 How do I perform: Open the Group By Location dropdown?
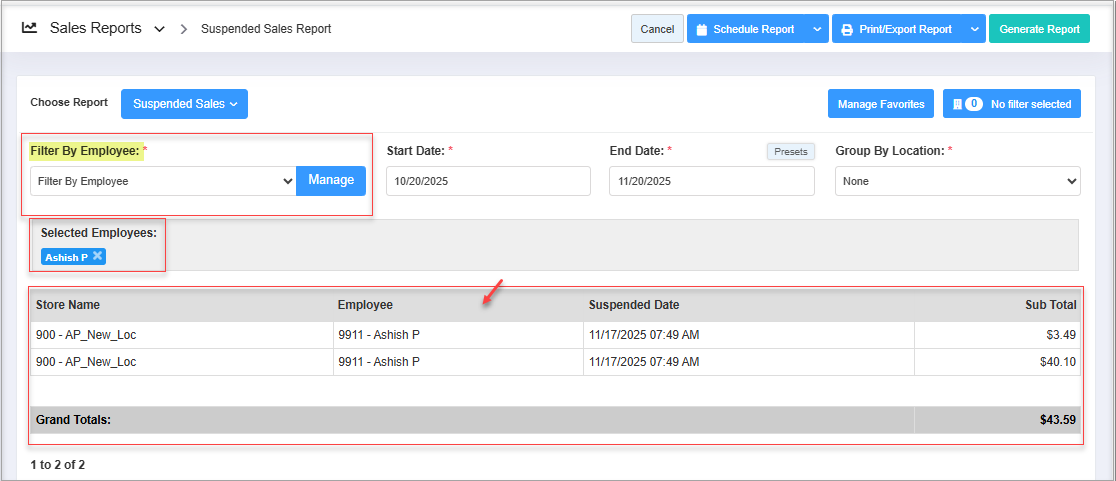point(957,181)
